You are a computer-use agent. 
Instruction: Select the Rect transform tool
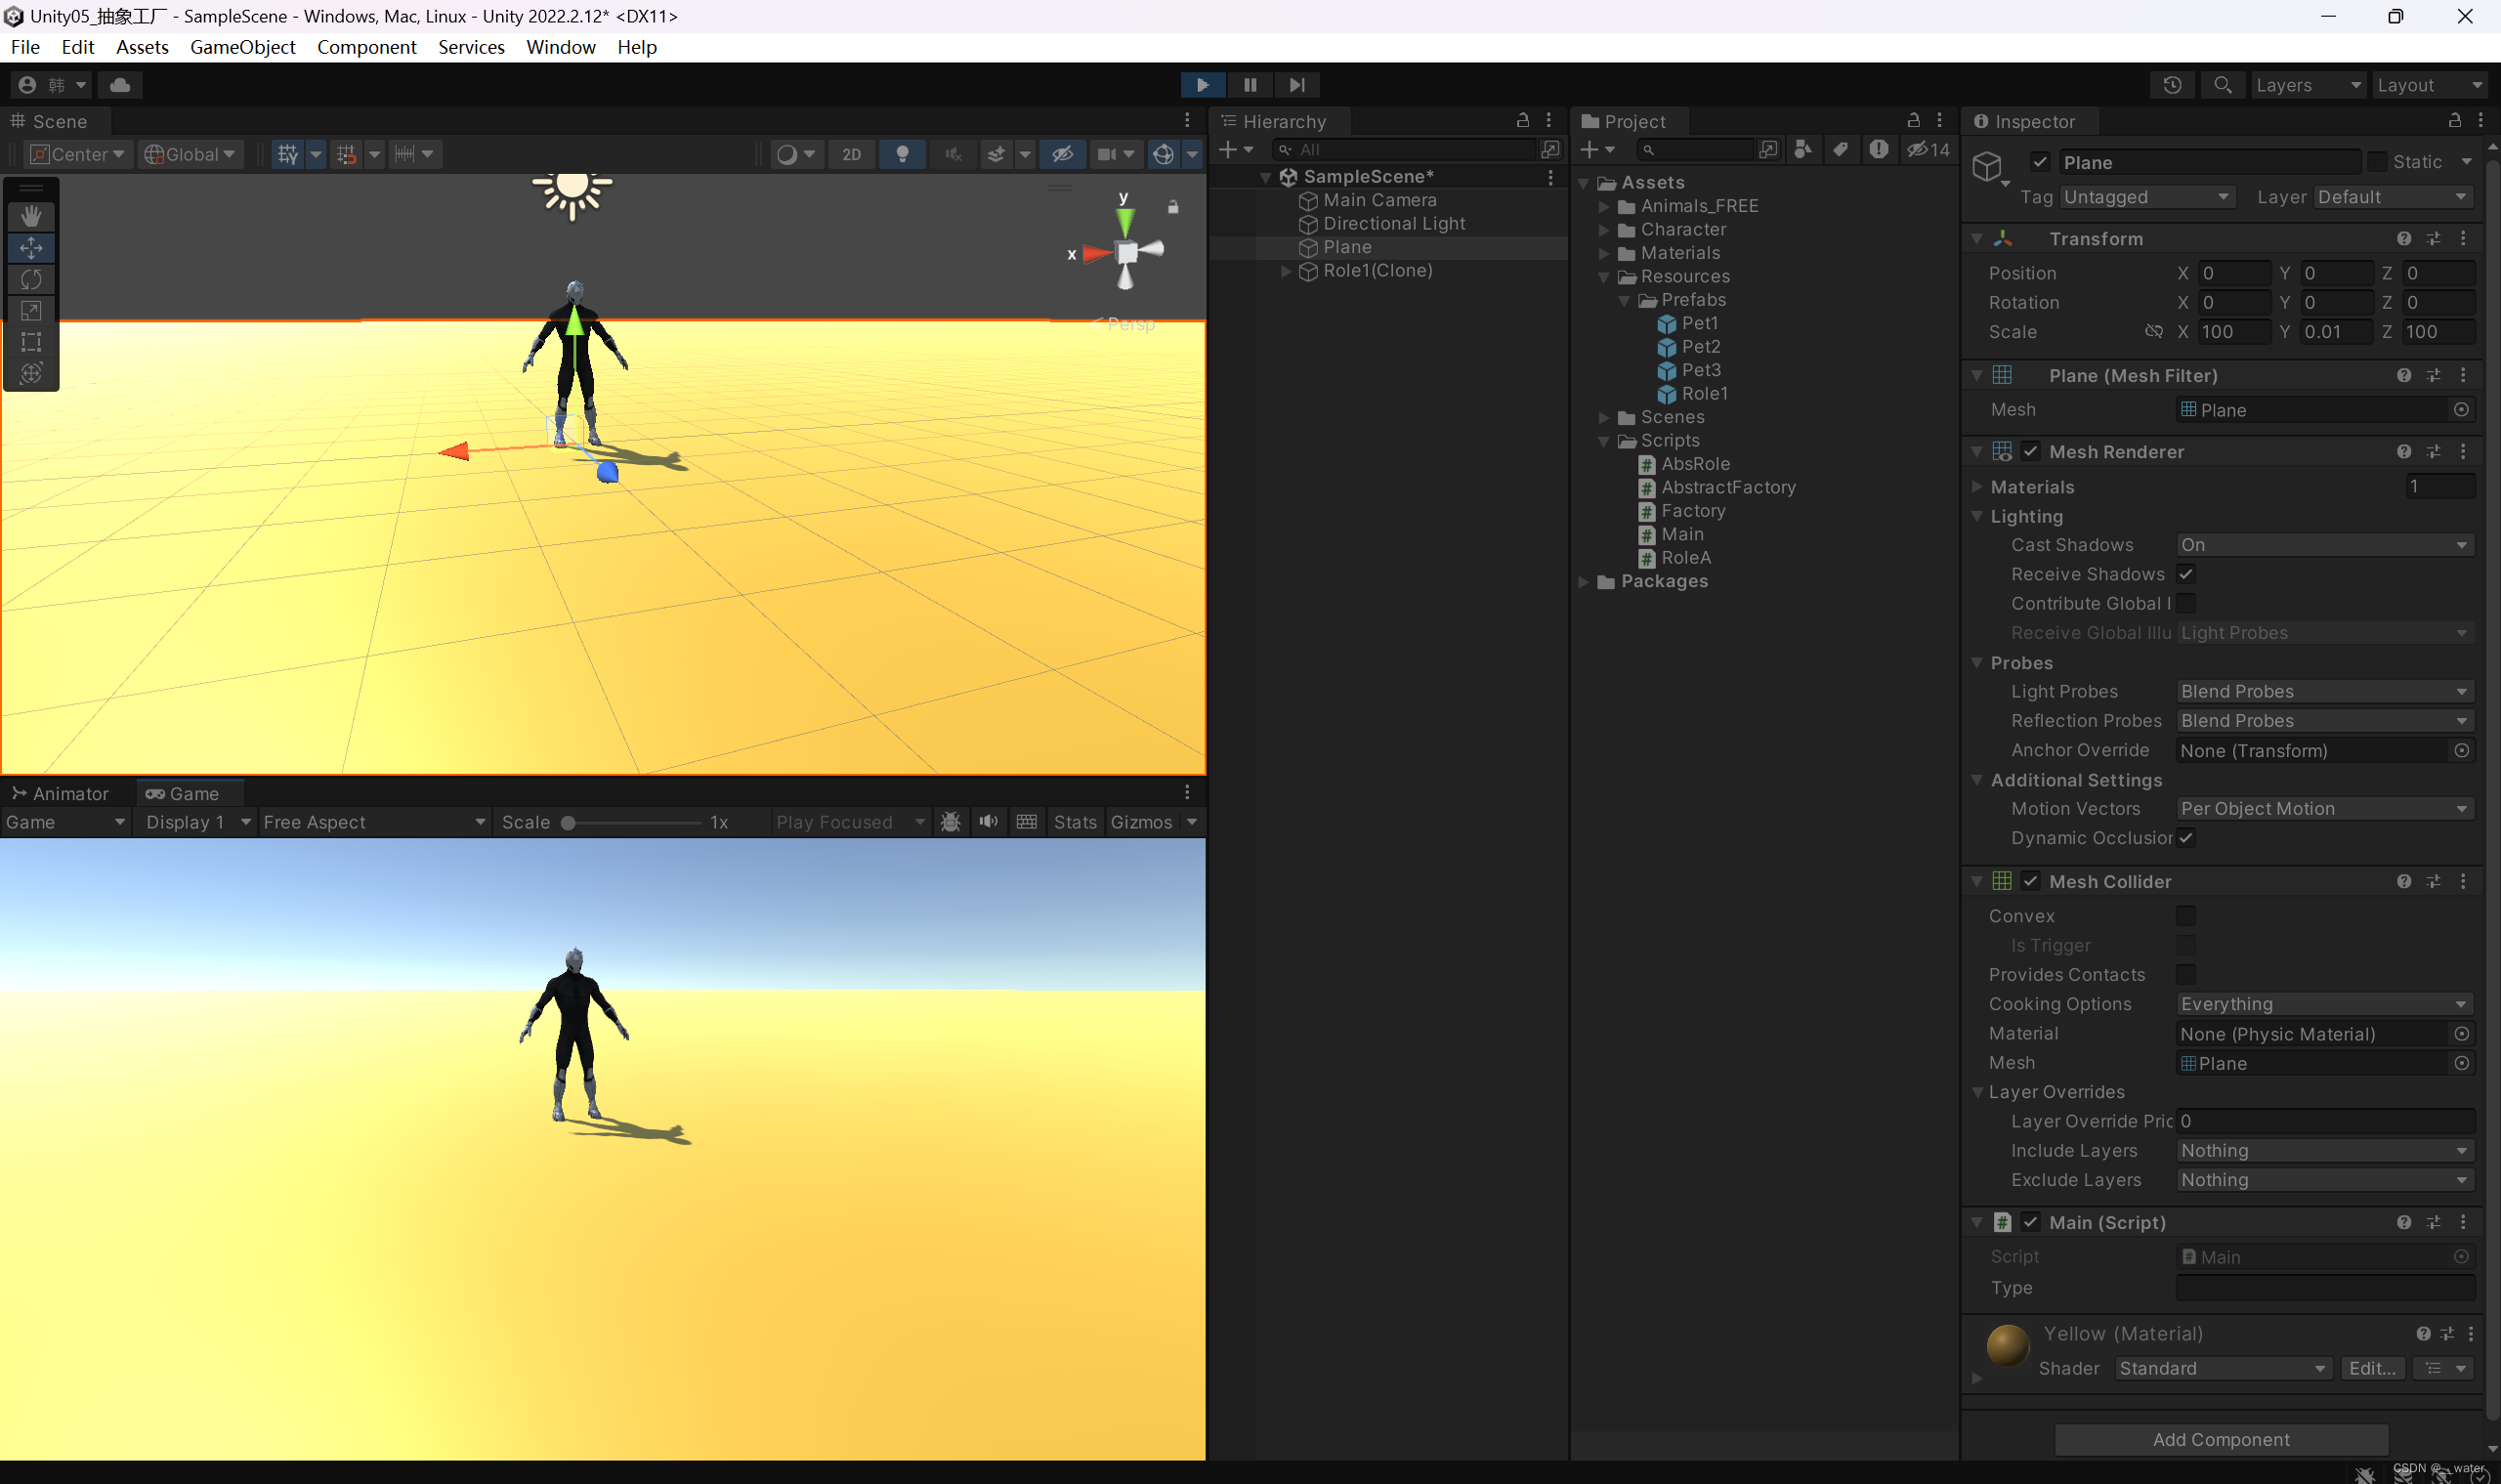tap(32, 342)
